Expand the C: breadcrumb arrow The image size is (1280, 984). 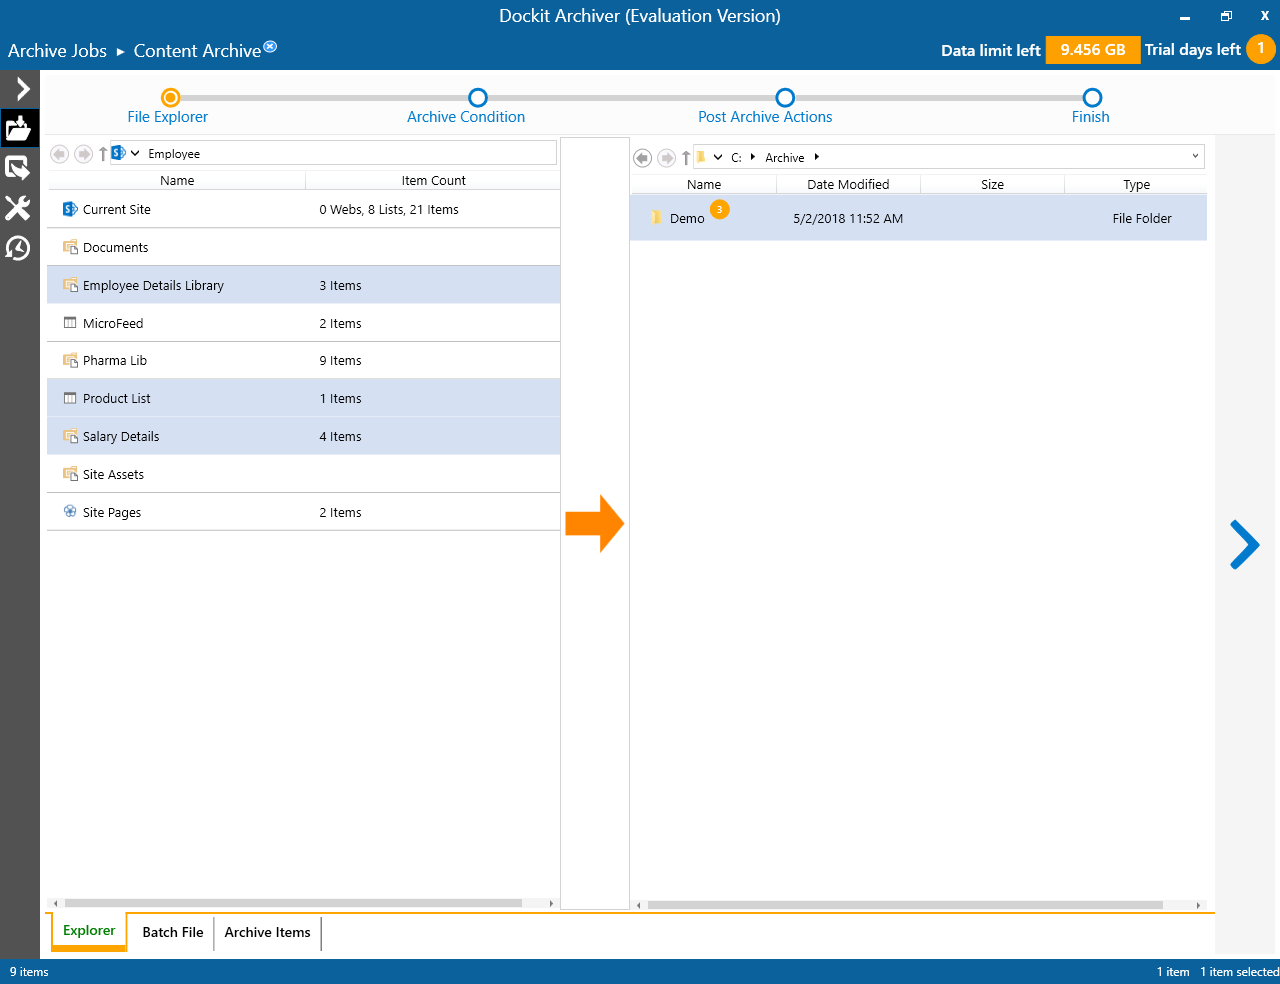tap(754, 157)
